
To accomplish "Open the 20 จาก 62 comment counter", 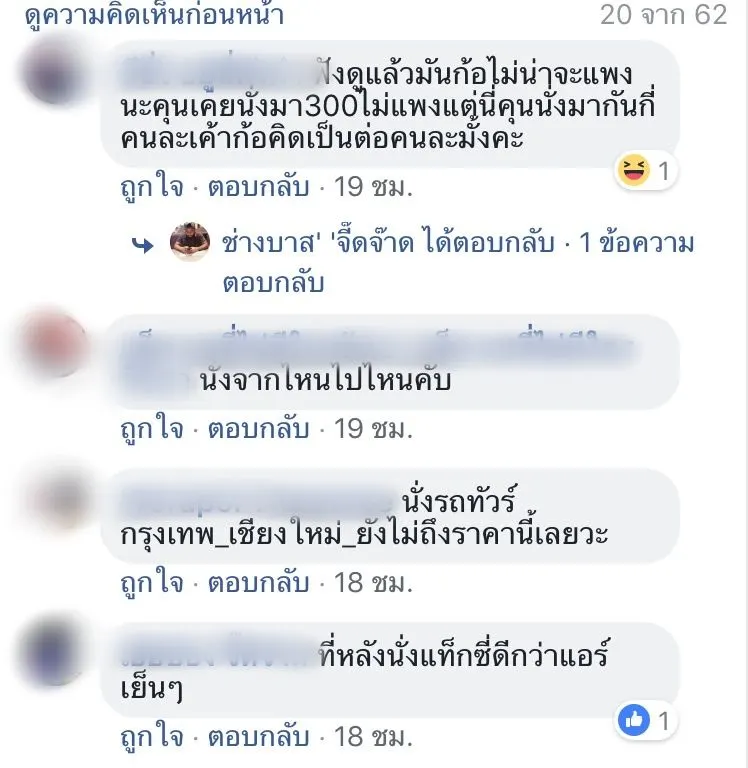I will pos(664,15).
